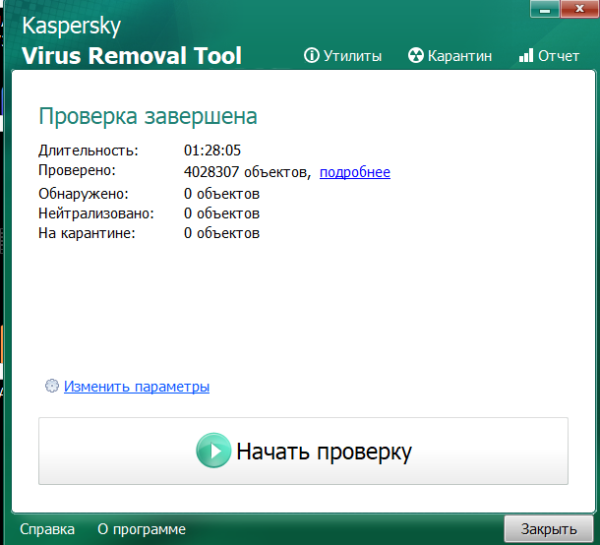Click the 4028307 объектов scanned count
This screenshot has width=600, height=545.
point(246,172)
